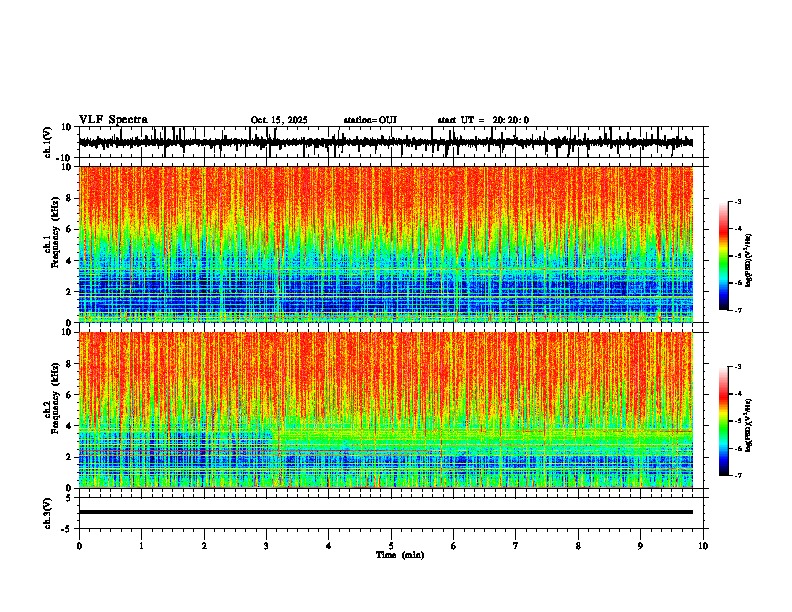Click the ch.2 spectrogram panel
The width and height of the screenshot is (792, 612).
coord(386,410)
